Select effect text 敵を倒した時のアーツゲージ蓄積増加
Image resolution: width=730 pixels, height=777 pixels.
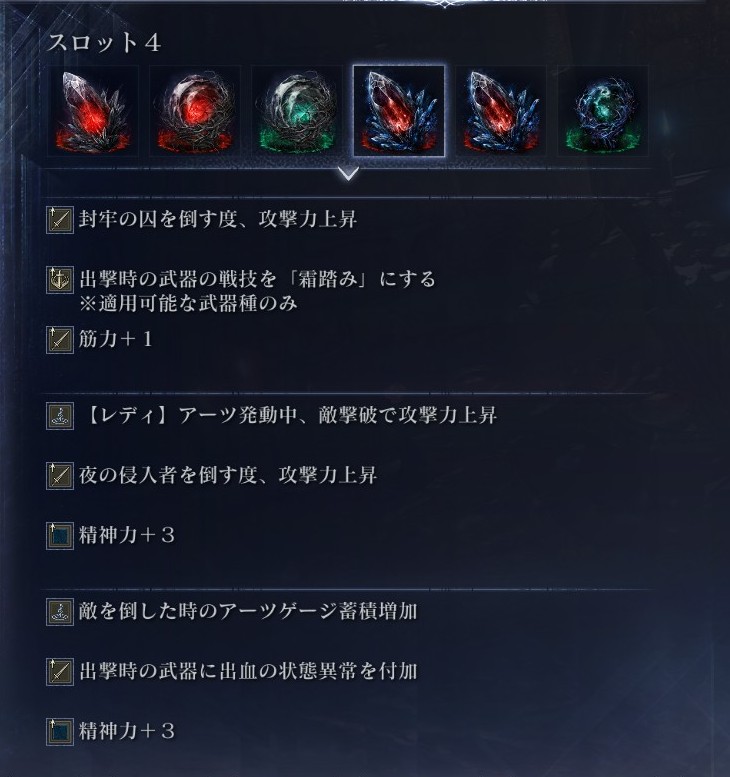click(248, 612)
